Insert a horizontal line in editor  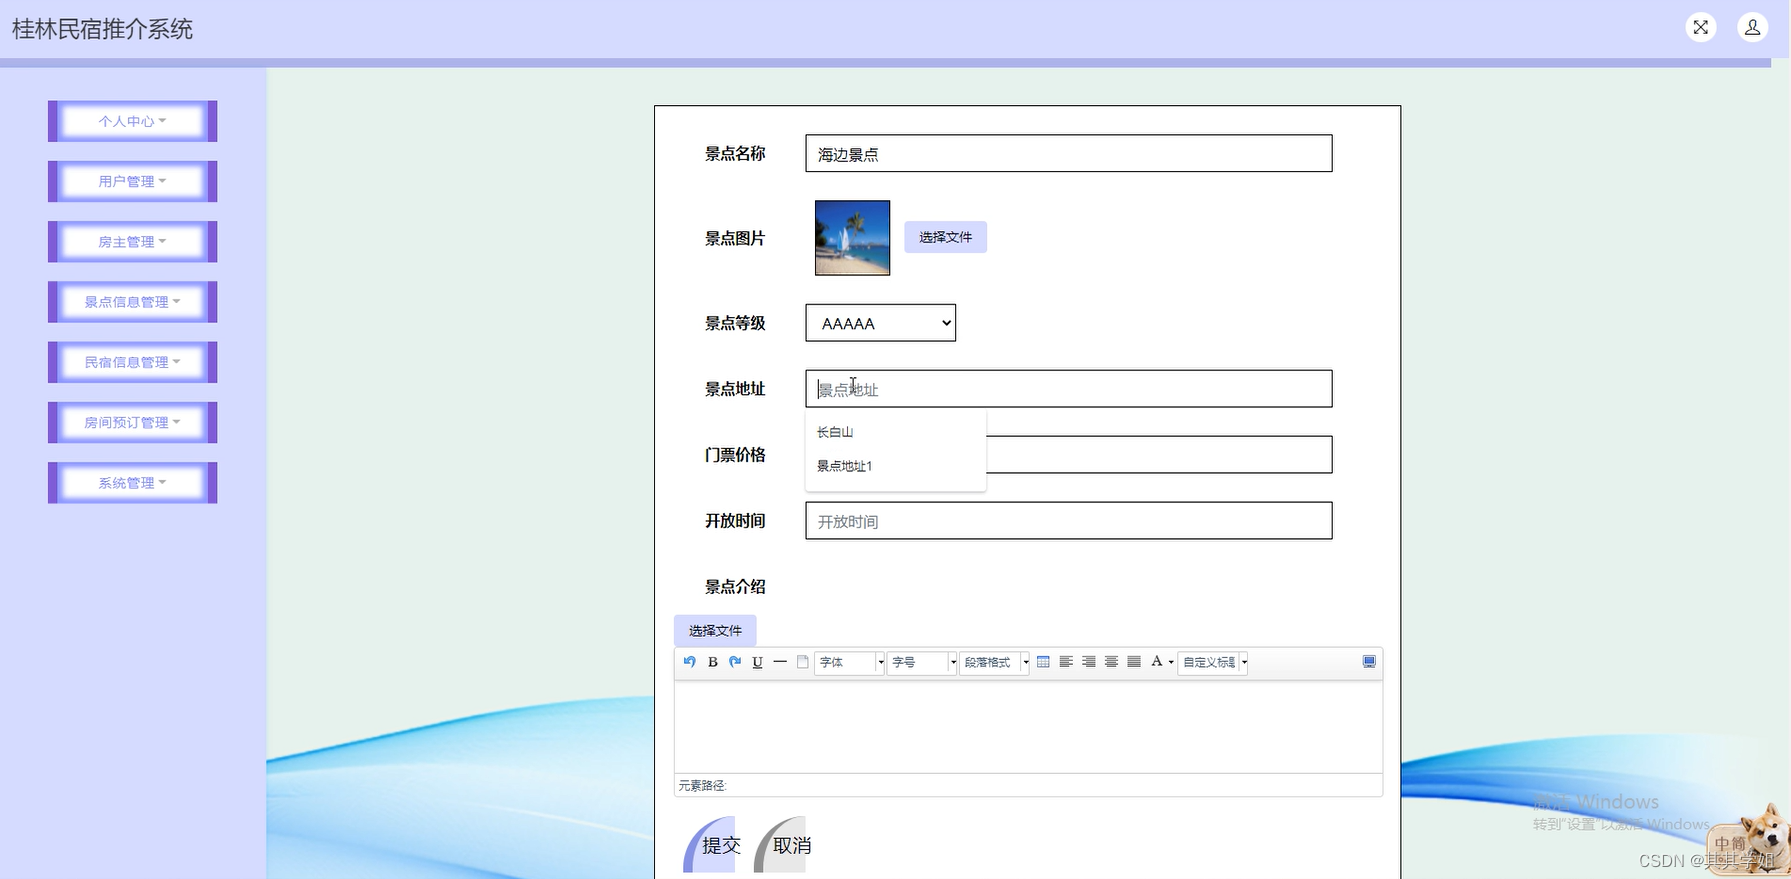[x=780, y=662]
